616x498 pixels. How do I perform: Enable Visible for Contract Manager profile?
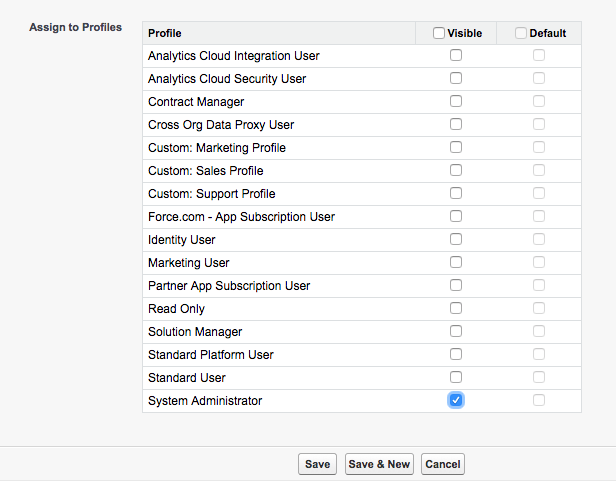pyautogui.click(x=456, y=101)
